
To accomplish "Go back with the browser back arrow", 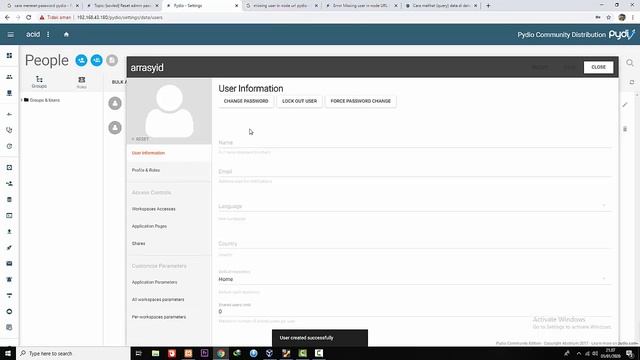I will [x=7, y=18].
